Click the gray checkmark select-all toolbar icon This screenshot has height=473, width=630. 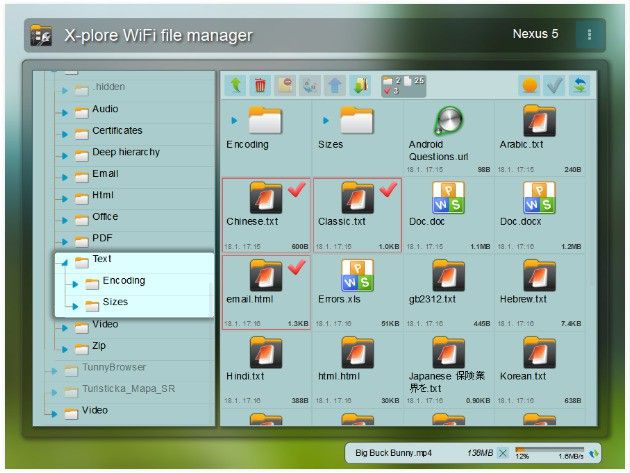tap(554, 85)
